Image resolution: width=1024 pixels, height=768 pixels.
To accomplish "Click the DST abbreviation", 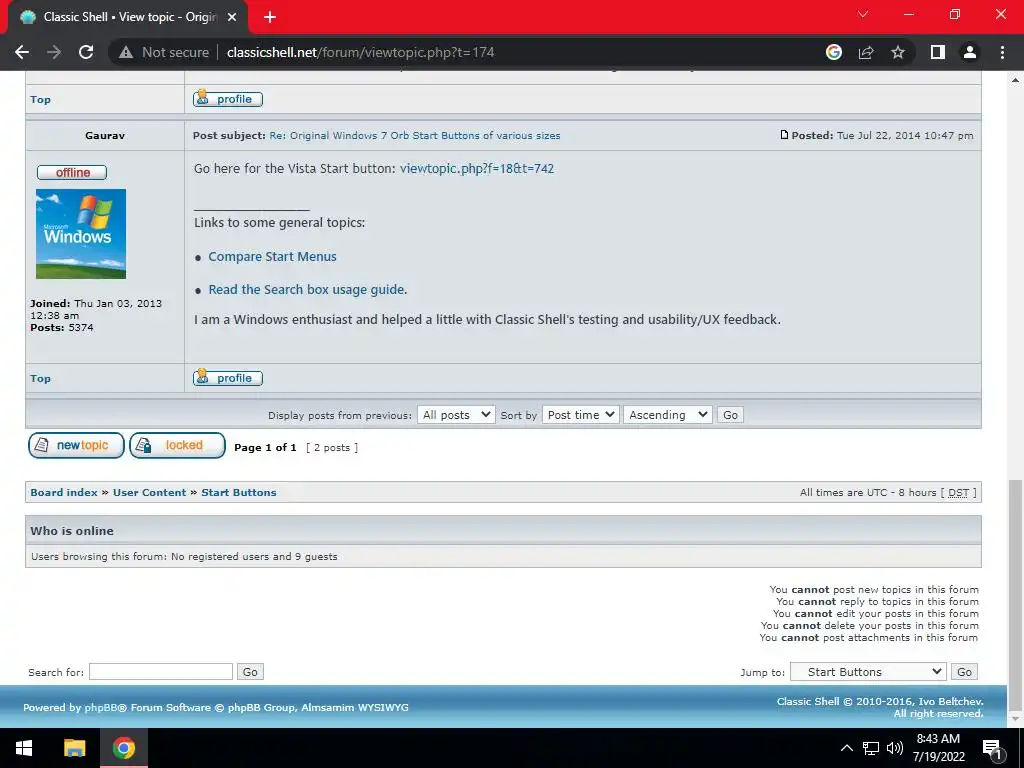I will pyautogui.click(x=958, y=492).
